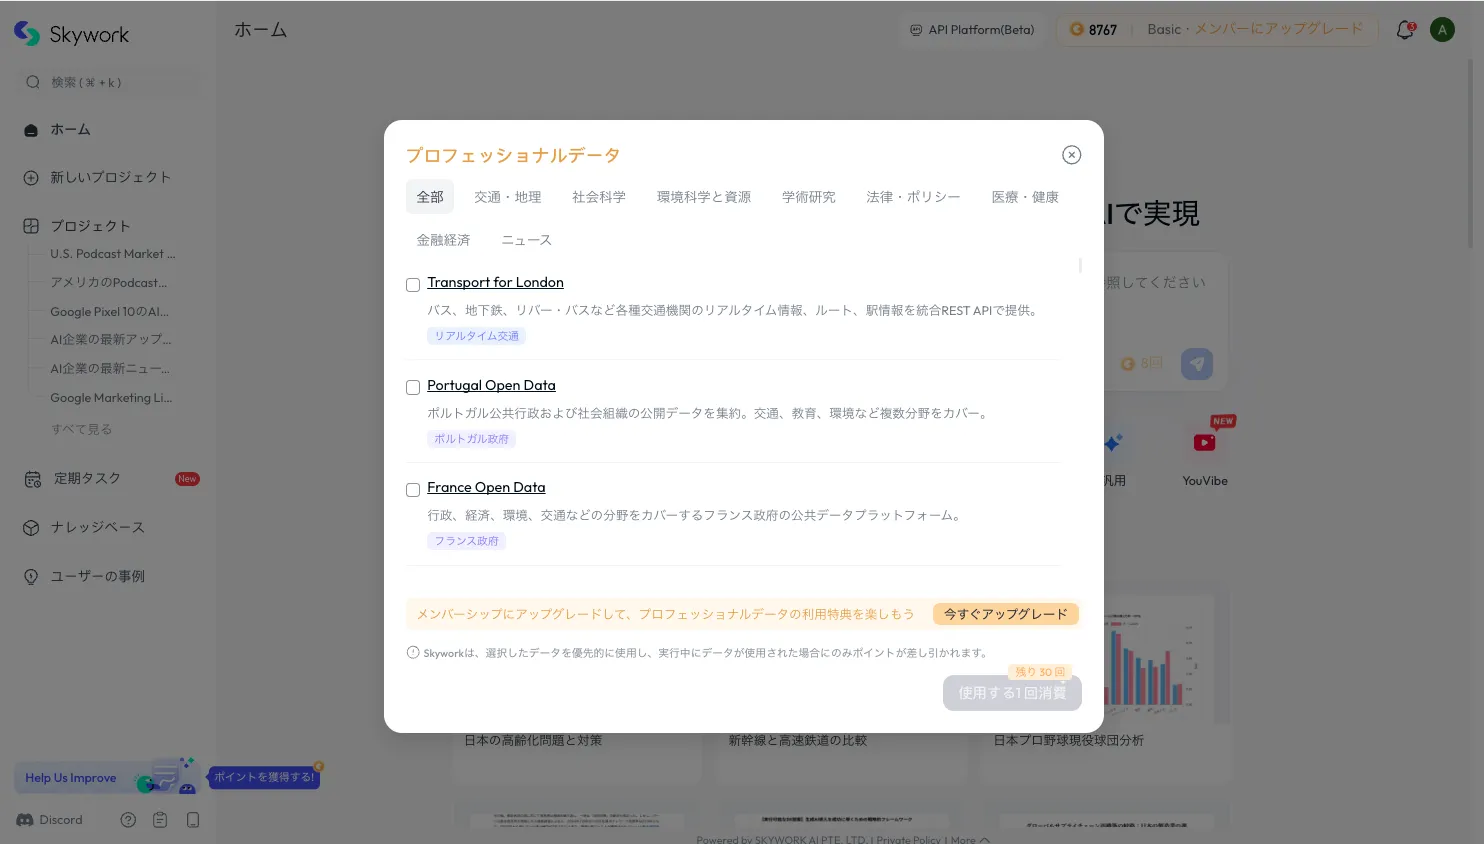The width and height of the screenshot is (1484, 844).
Task: Click the フランス政府 tag
Action: [466, 541]
